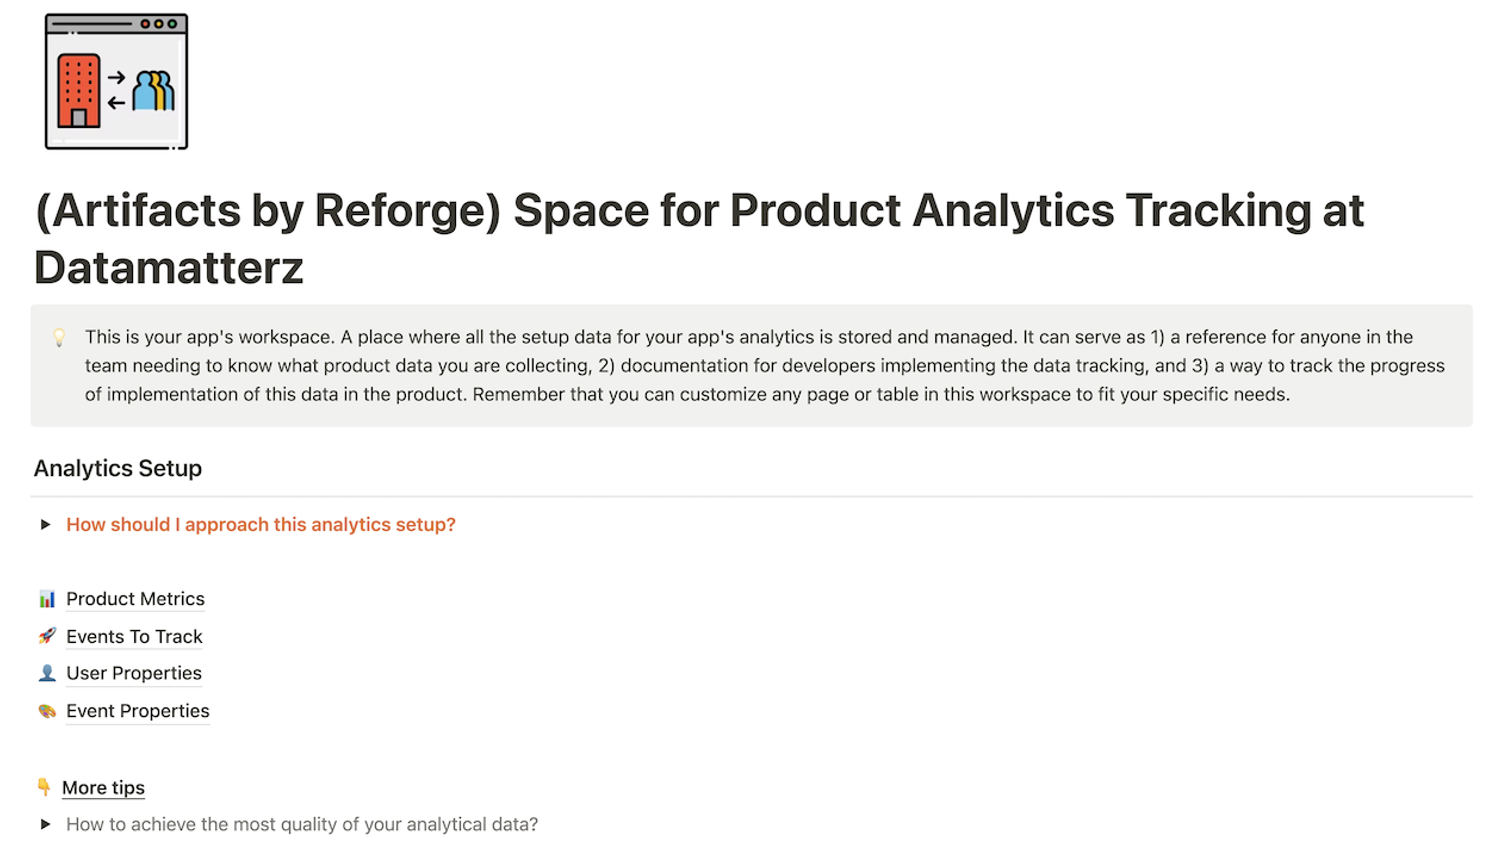Click the Analytics Setup section heading
Screen dimensions: 1500x844
pyautogui.click(x=117, y=468)
